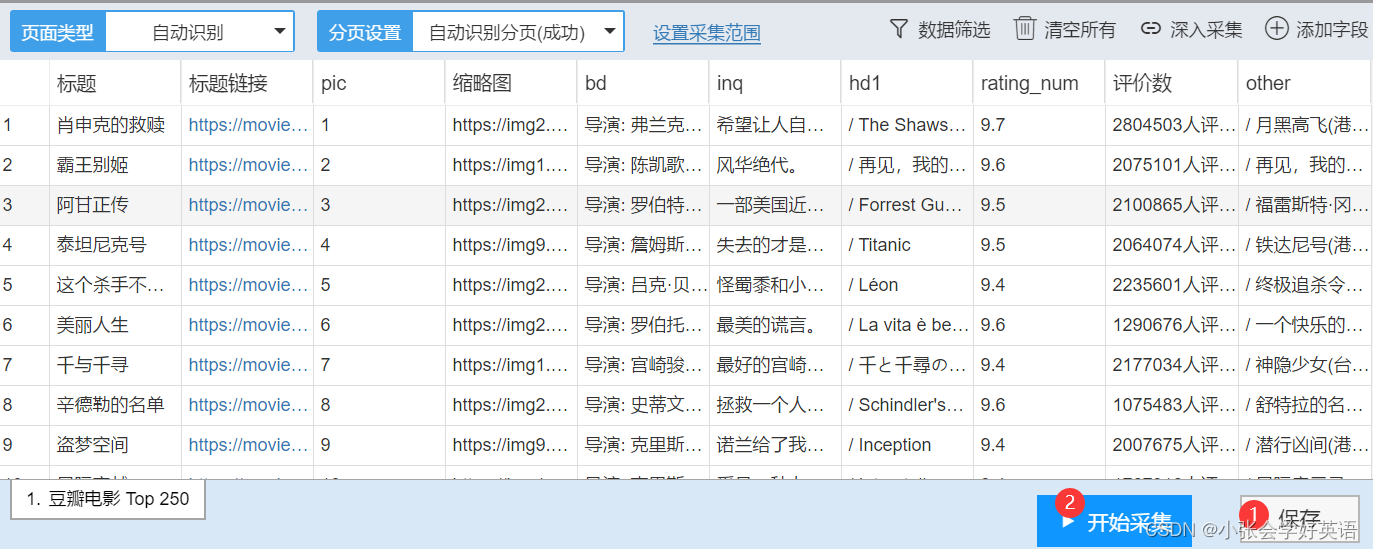The height and width of the screenshot is (549, 1373).
Task: Open the movie link in 肖申克的救赎 row
Action: pos(248,125)
